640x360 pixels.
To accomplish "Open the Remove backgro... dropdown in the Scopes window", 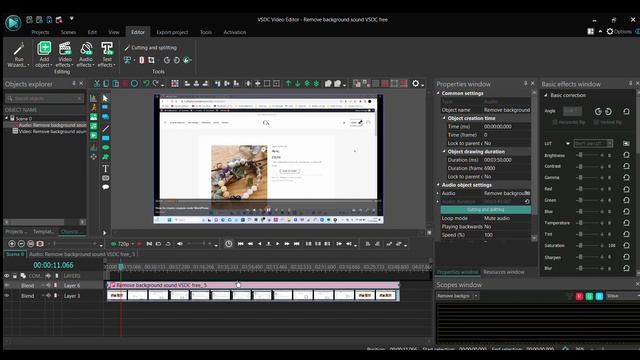I will point(476,296).
